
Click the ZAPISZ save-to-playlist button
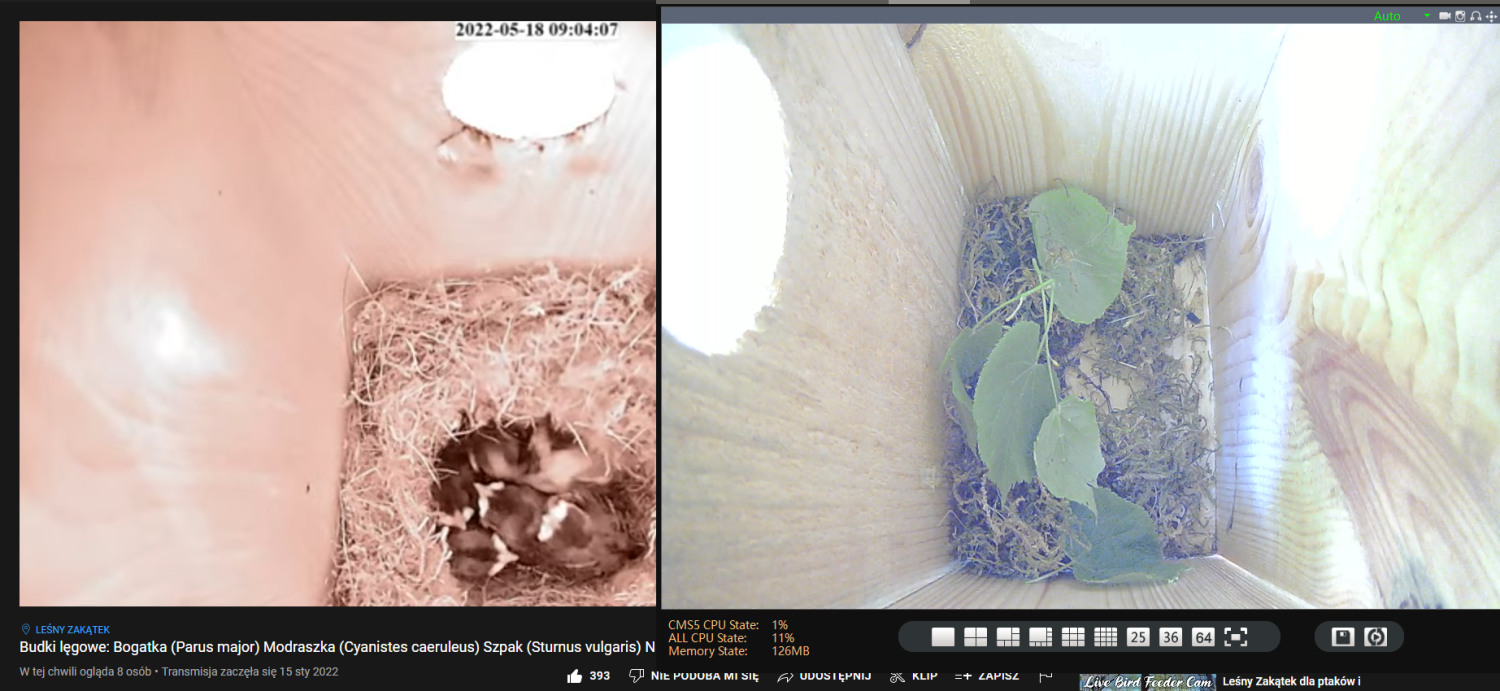coord(987,676)
